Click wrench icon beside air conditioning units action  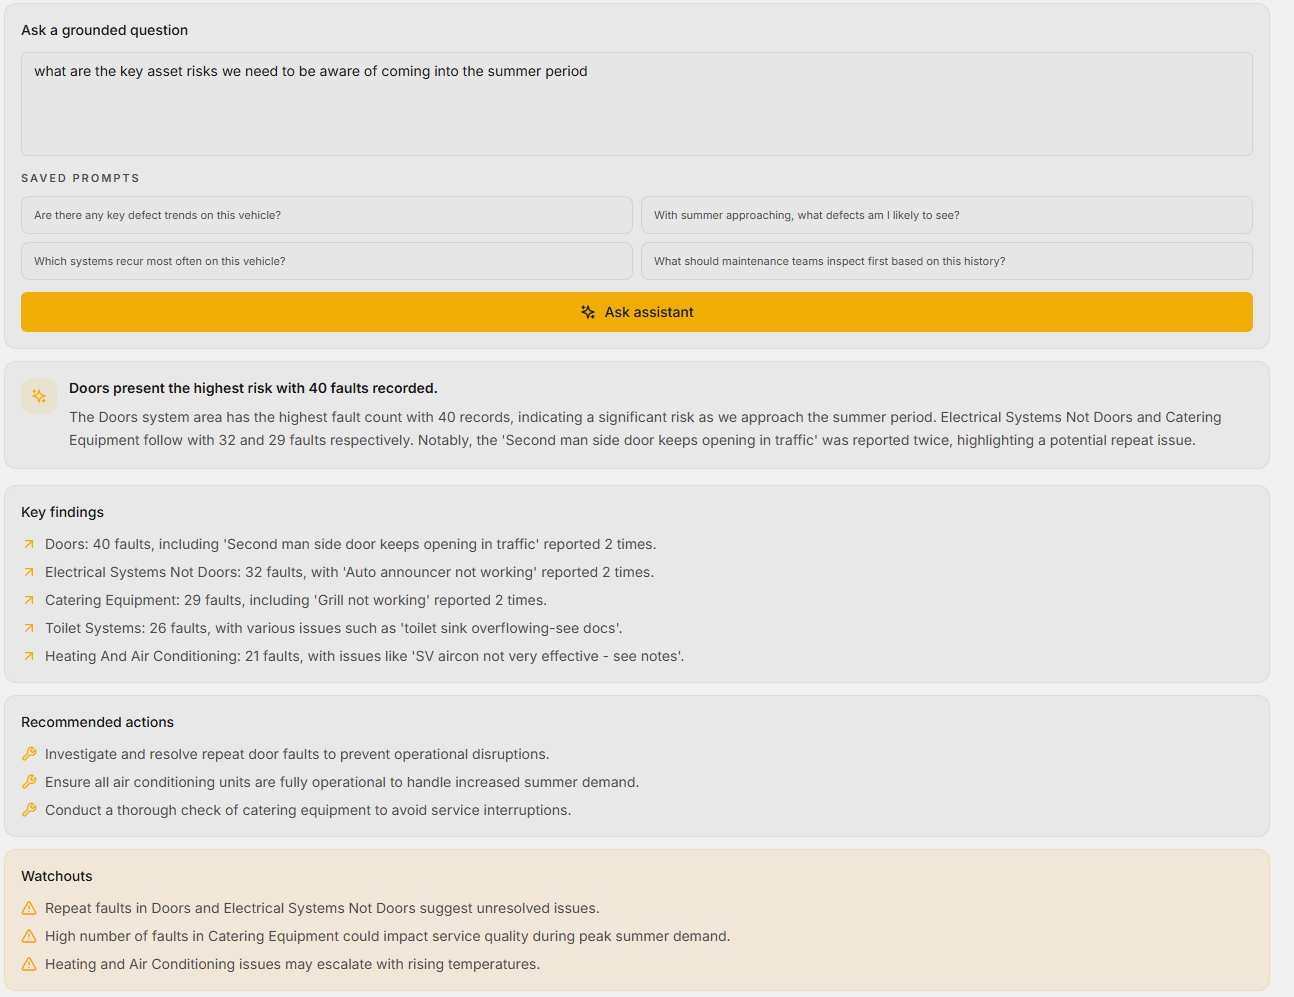point(29,782)
